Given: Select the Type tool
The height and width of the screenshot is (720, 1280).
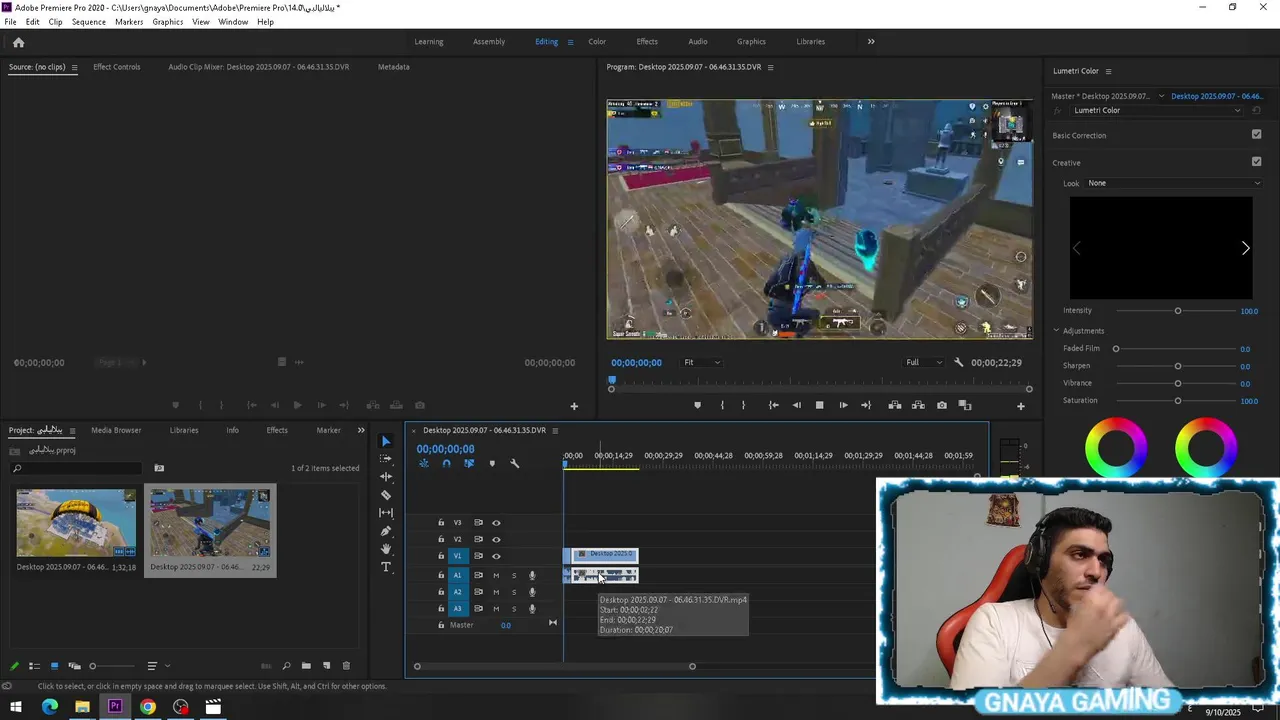Looking at the screenshot, I should pyautogui.click(x=386, y=567).
